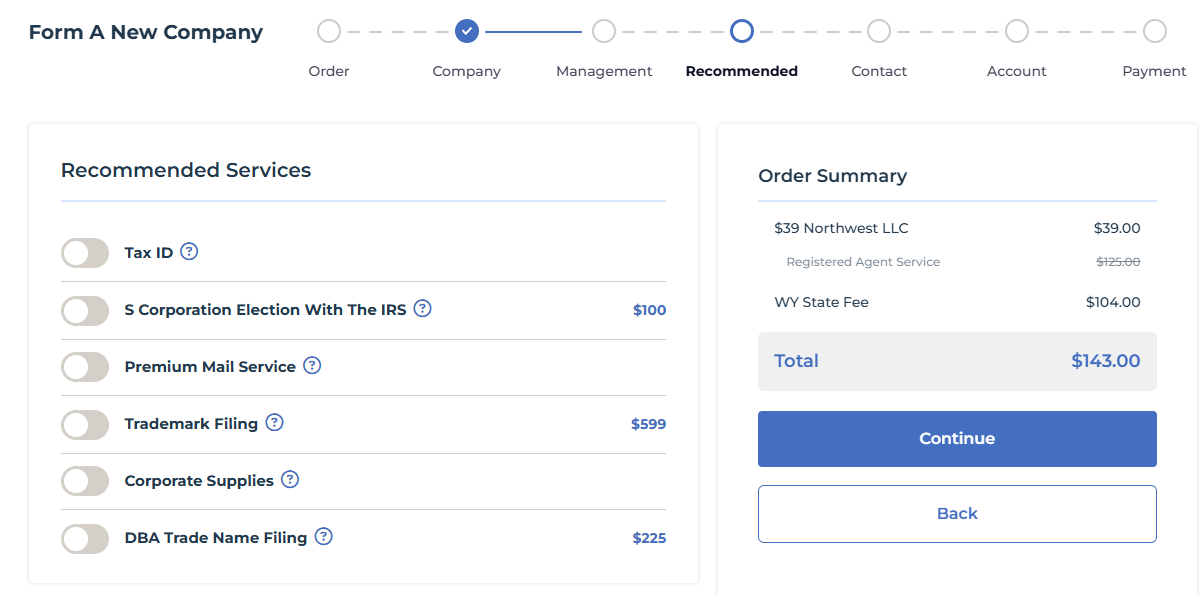The width and height of the screenshot is (1204, 595).
Task: Switch on Corporate Supplies
Action: (x=85, y=481)
